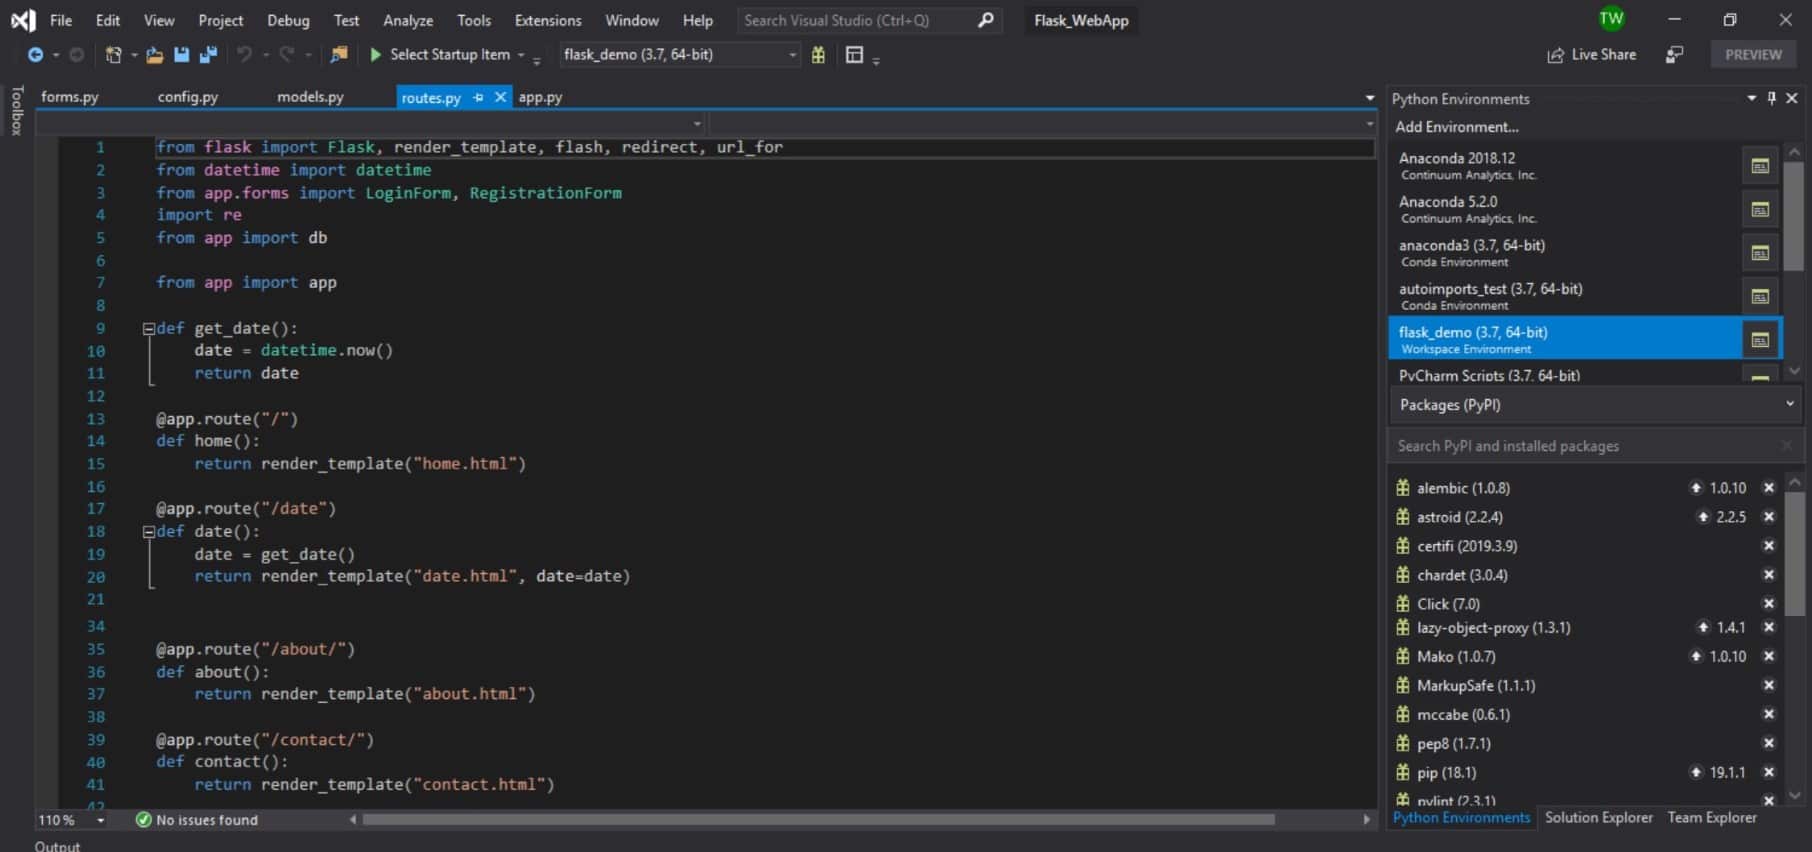Click the navigate forward arrow icon
The width and height of the screenshot is (1812, 852).
(x=76, y=55)
